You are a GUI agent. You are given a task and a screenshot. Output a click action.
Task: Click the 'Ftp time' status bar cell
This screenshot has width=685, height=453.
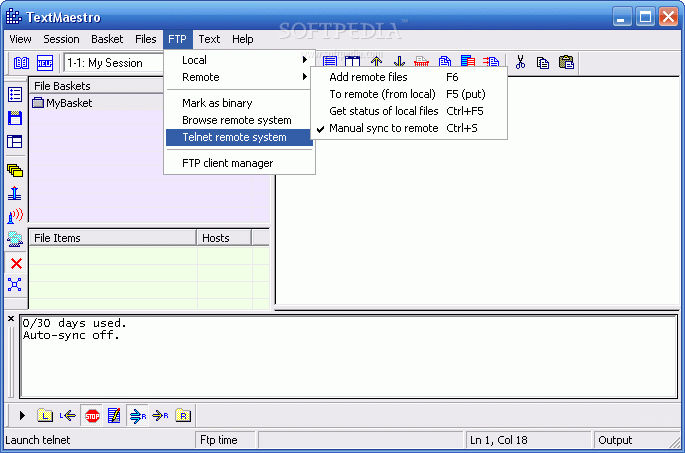225,440
